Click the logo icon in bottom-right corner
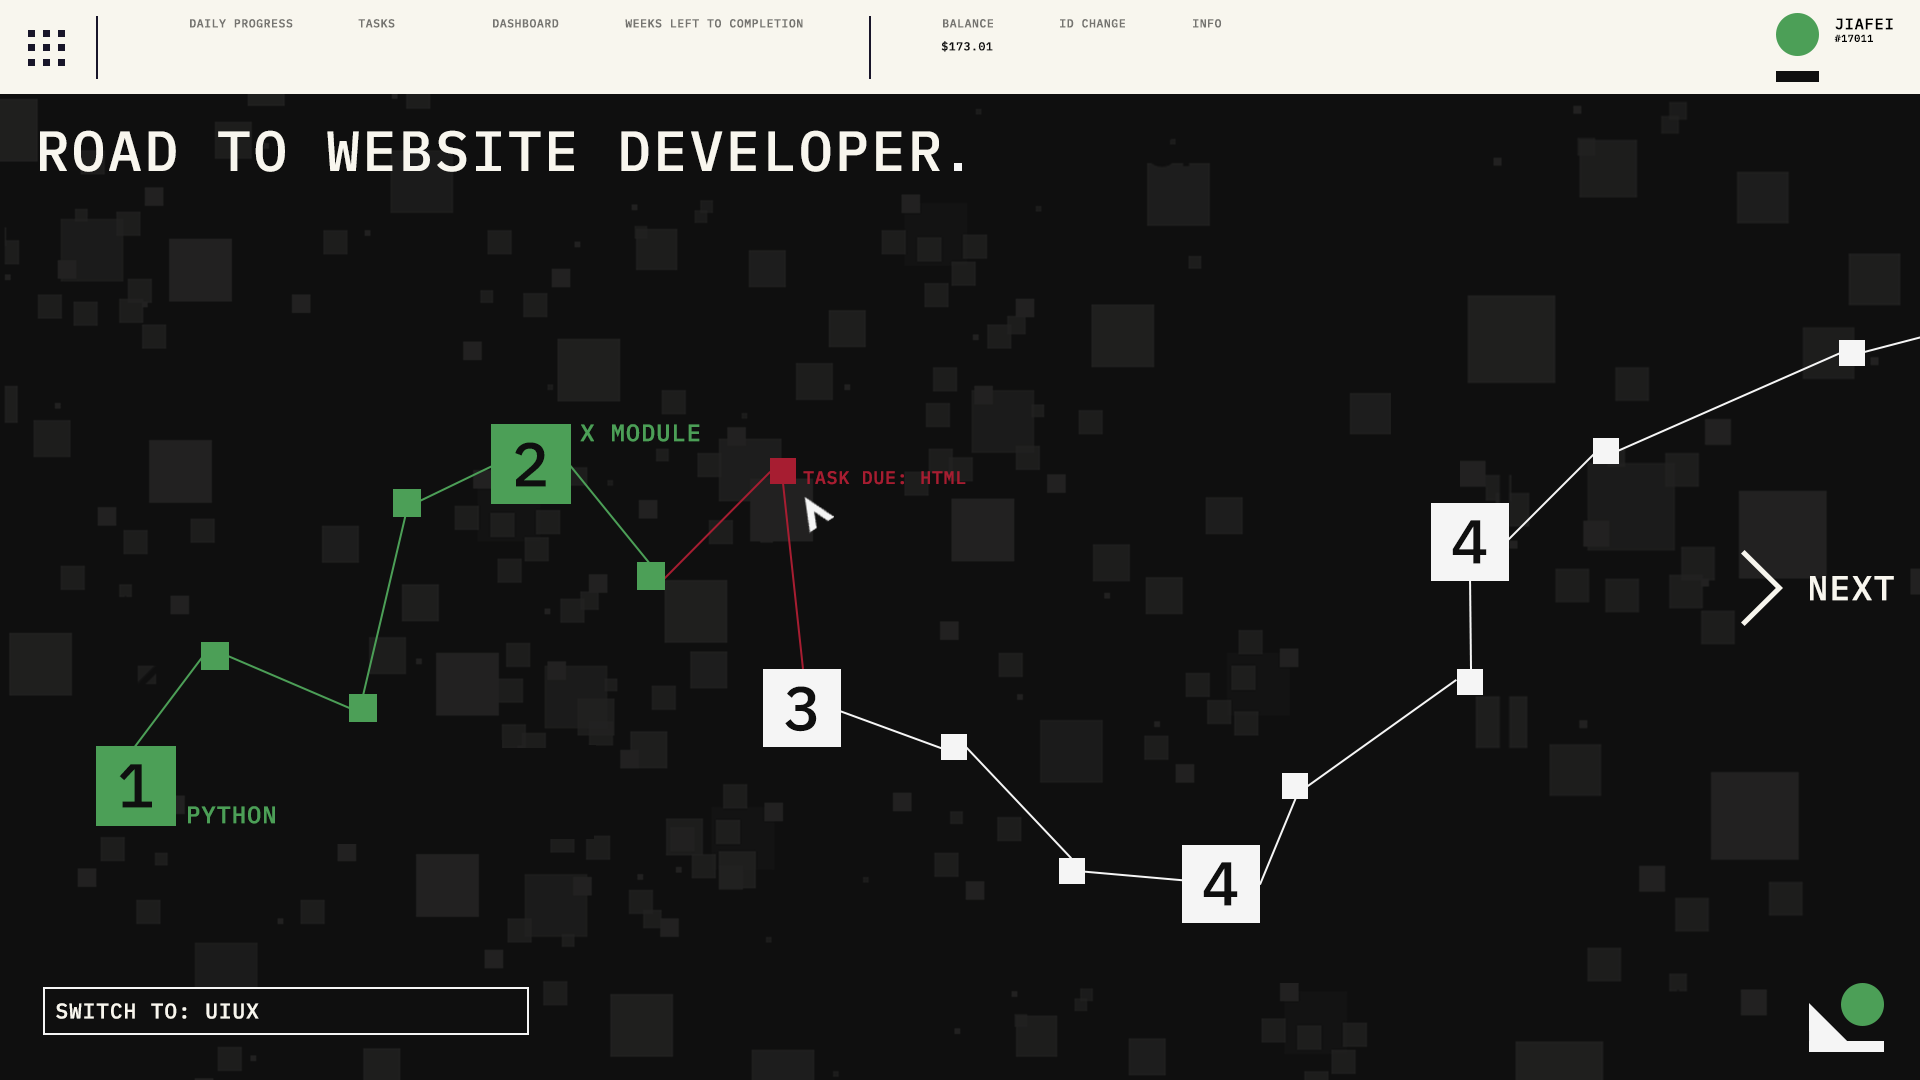 1846,1018
